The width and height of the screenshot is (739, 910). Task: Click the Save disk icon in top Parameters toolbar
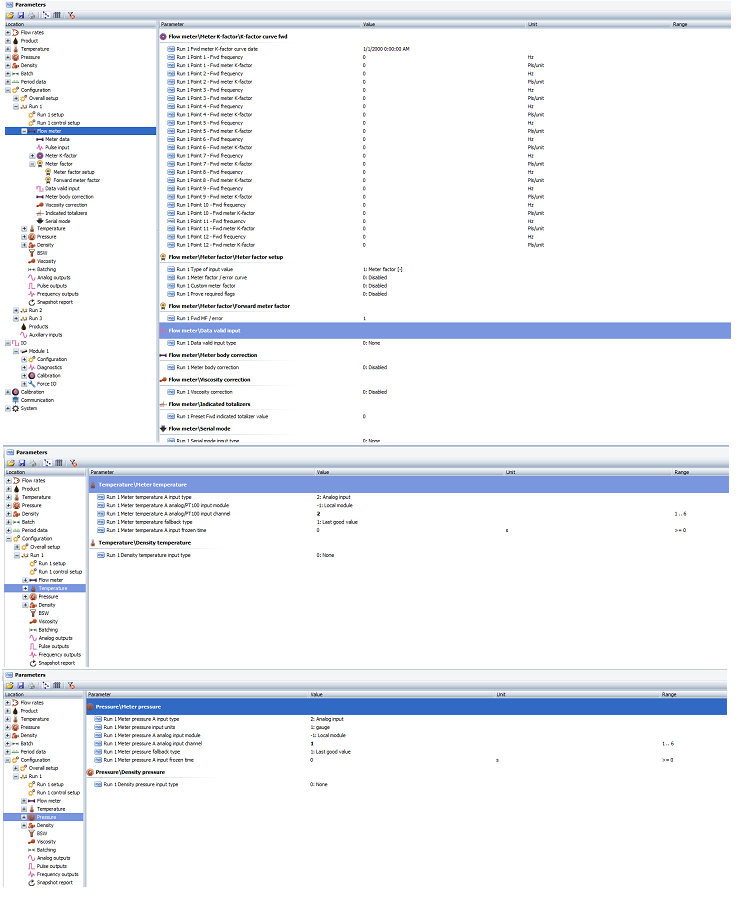click(x=21, y=15)
